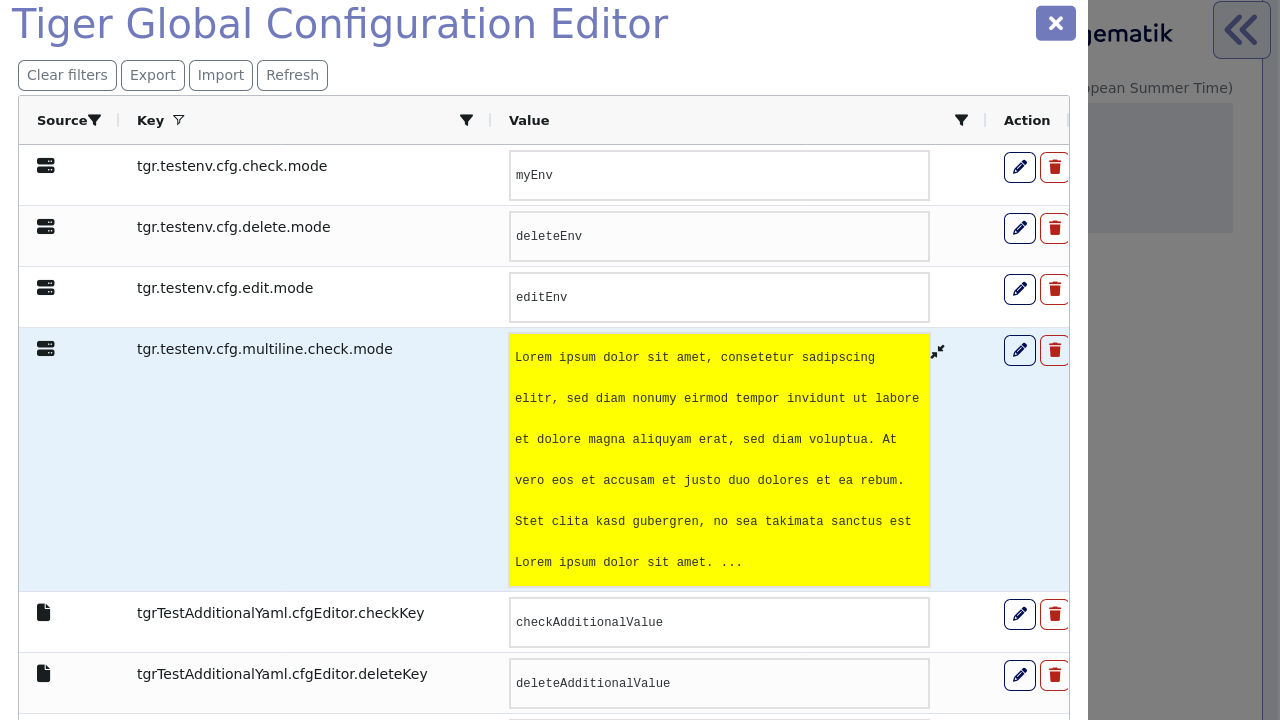Viewport: 1280px width, 720px height.
Task: Select key tgrTestAdditionalYaml.cfgEditor.checkKey
Action: point(281,613)
